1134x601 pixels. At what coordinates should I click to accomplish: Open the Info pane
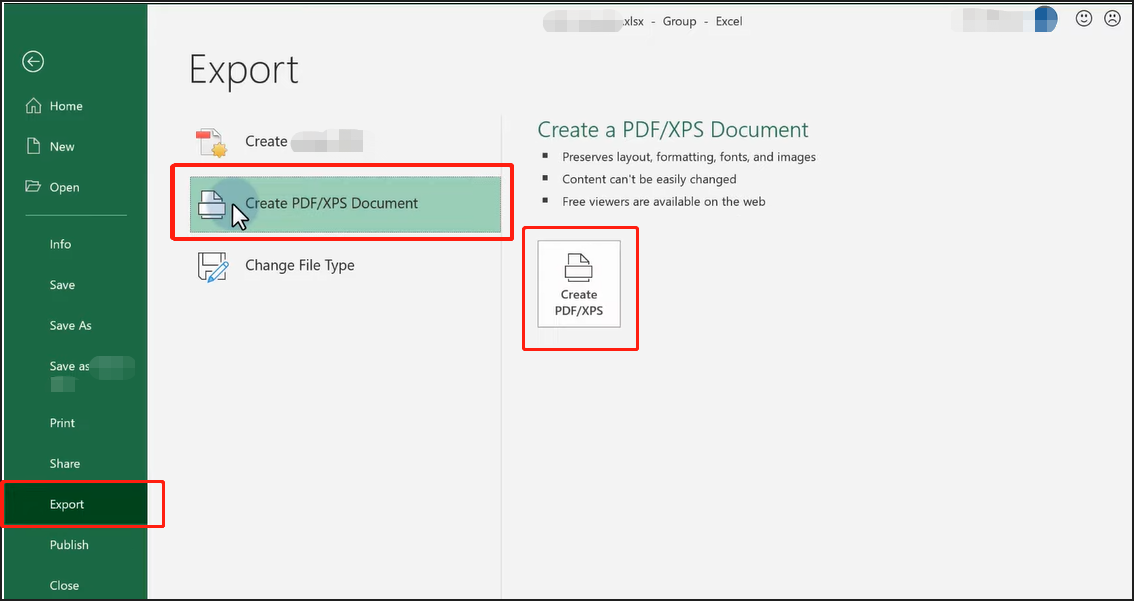[x=60, y=243]
